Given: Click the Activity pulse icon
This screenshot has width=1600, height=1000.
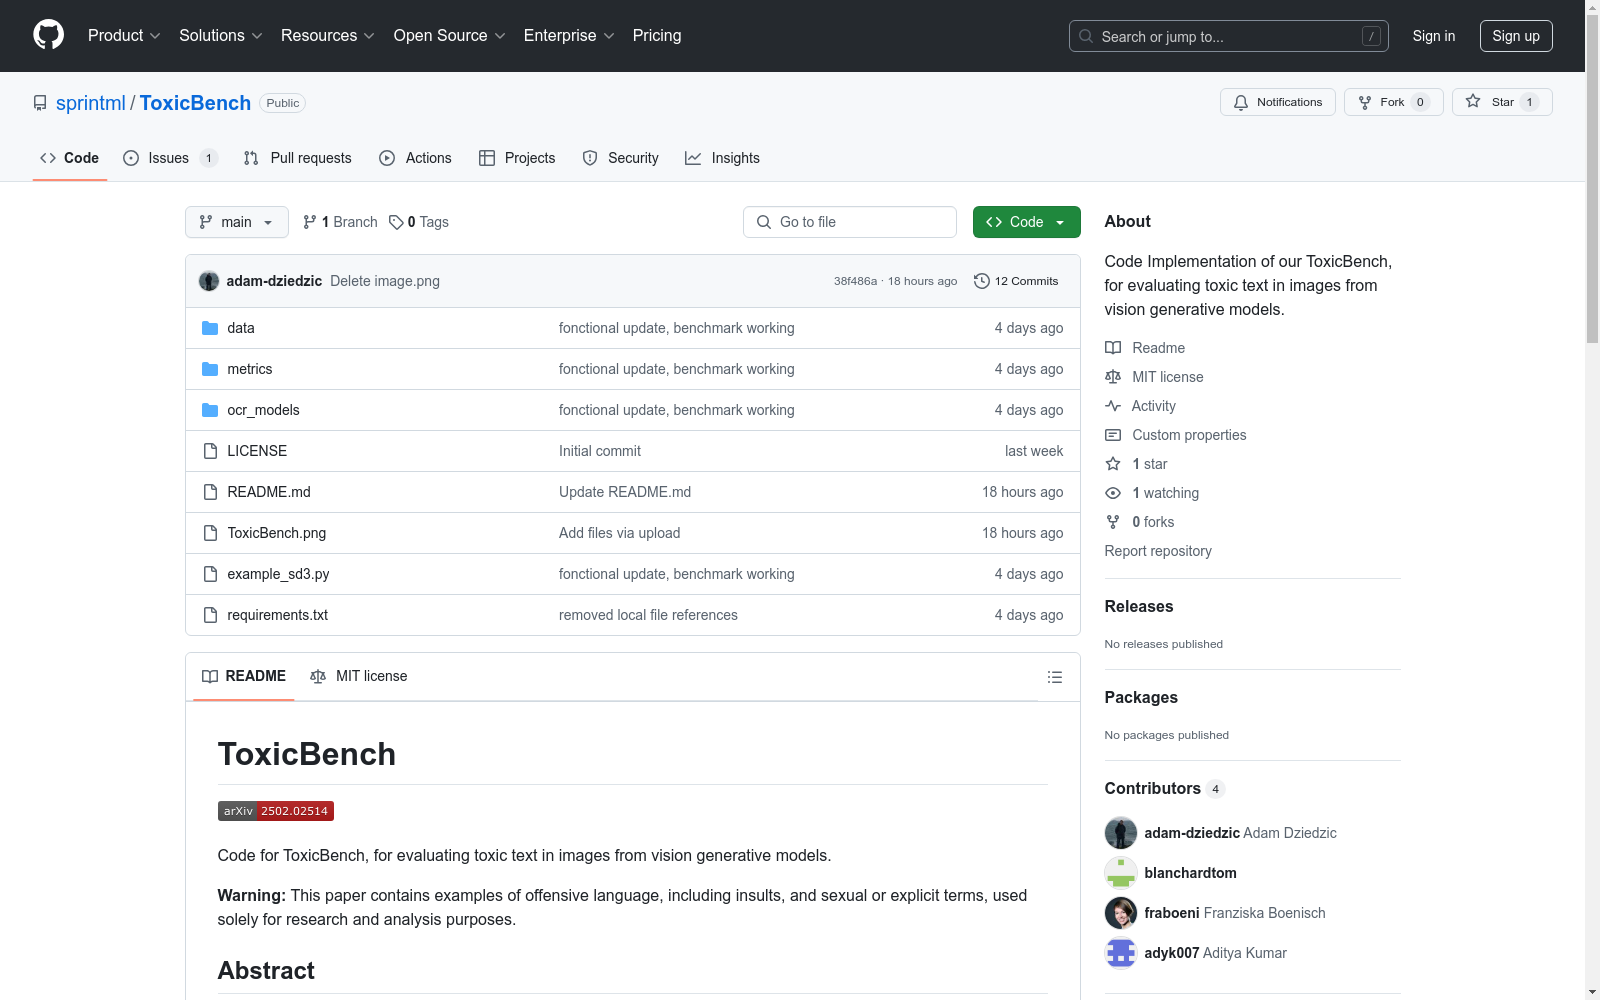Looking at the screenshot, I should point(1113,406).
